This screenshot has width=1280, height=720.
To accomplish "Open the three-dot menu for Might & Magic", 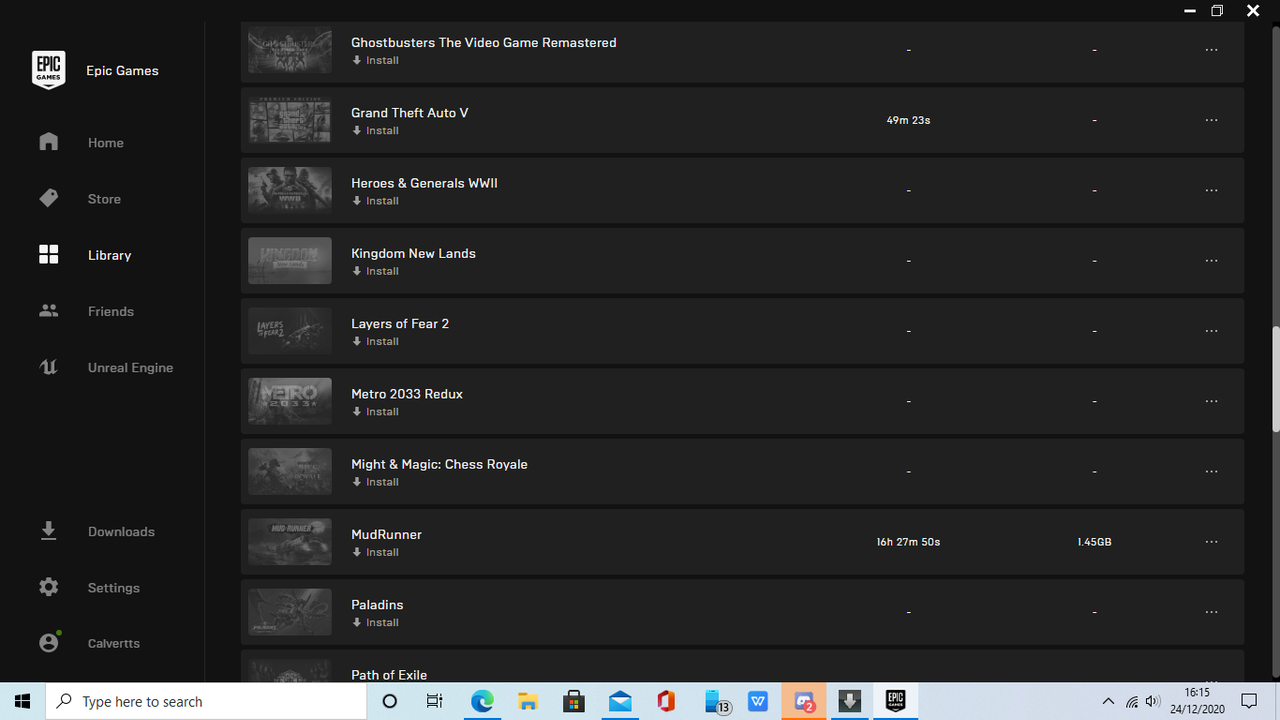I will click(x=1211, y=471).
